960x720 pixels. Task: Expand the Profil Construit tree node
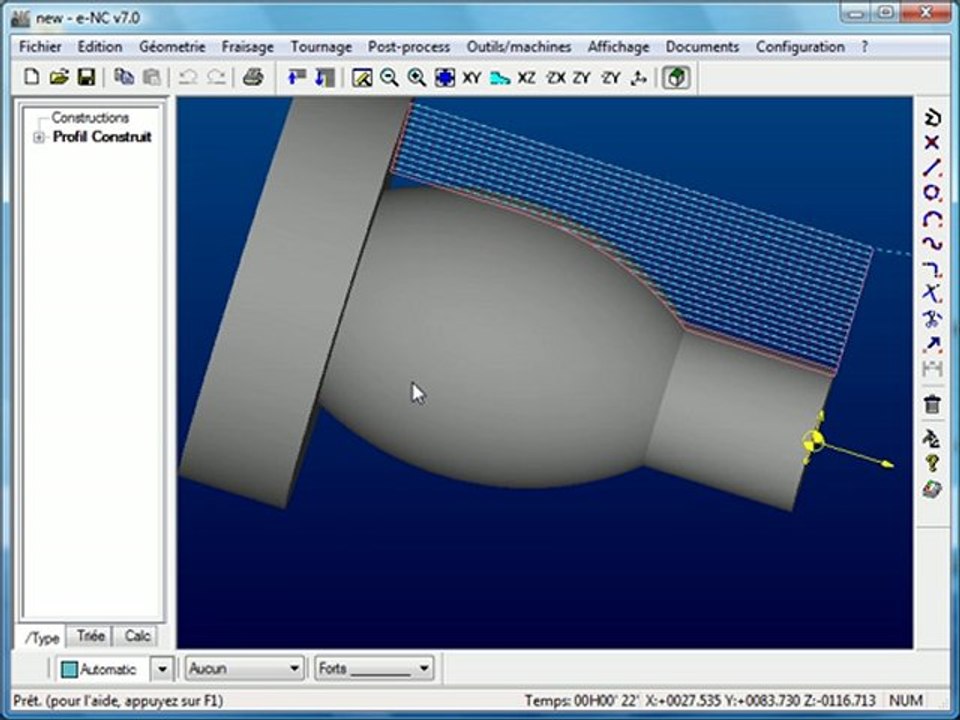(39, 137)
